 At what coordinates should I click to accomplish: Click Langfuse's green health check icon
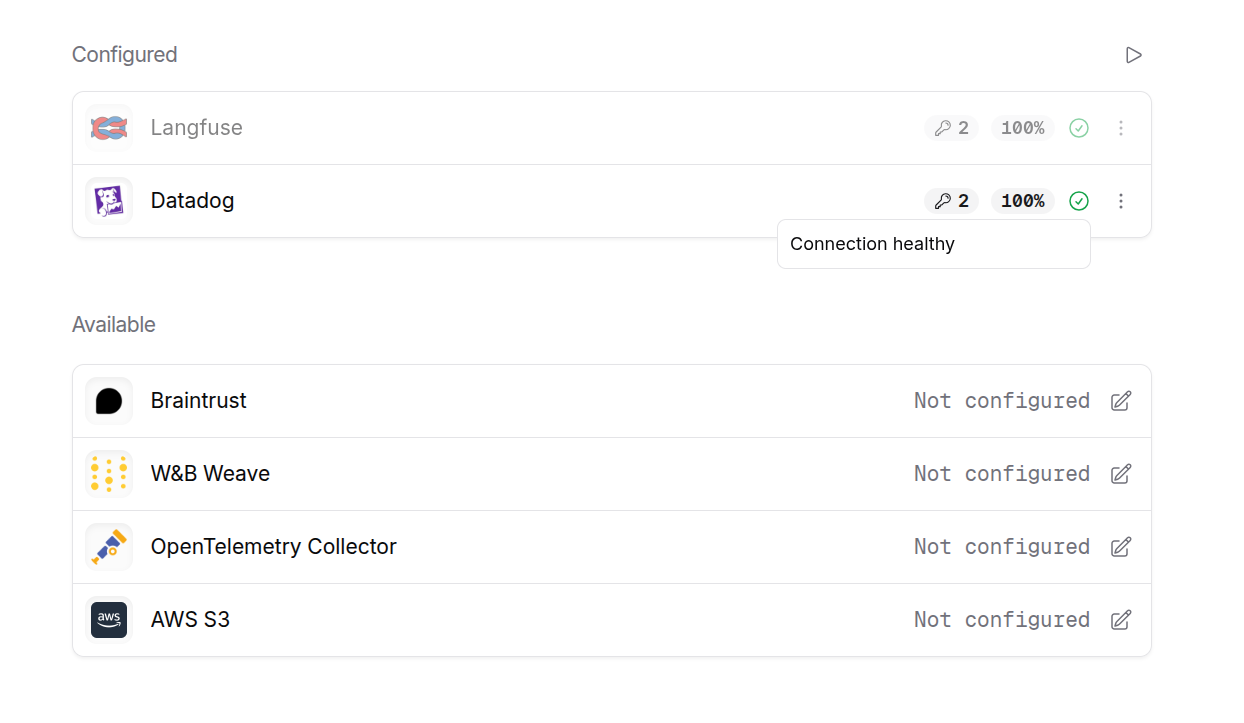tap(1078, 128)
